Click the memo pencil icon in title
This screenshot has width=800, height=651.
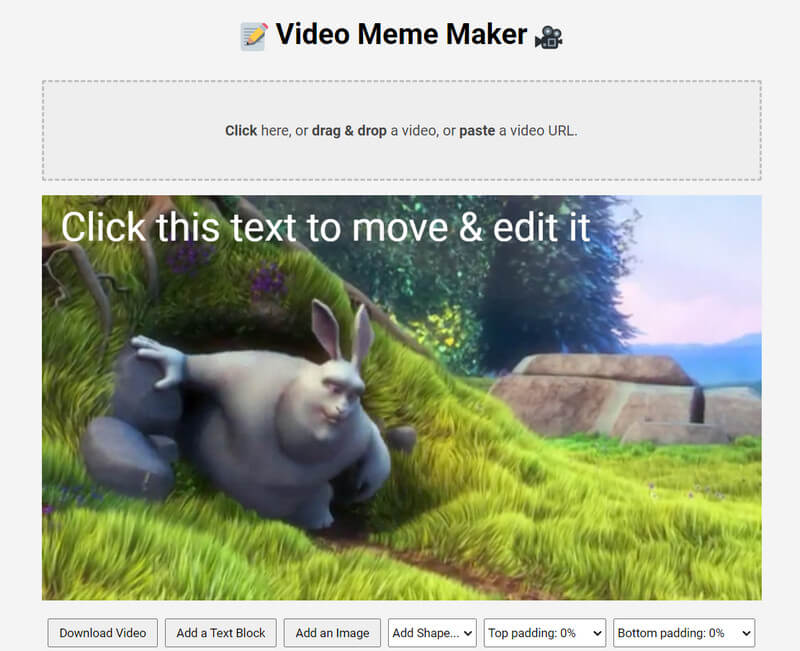254,36
